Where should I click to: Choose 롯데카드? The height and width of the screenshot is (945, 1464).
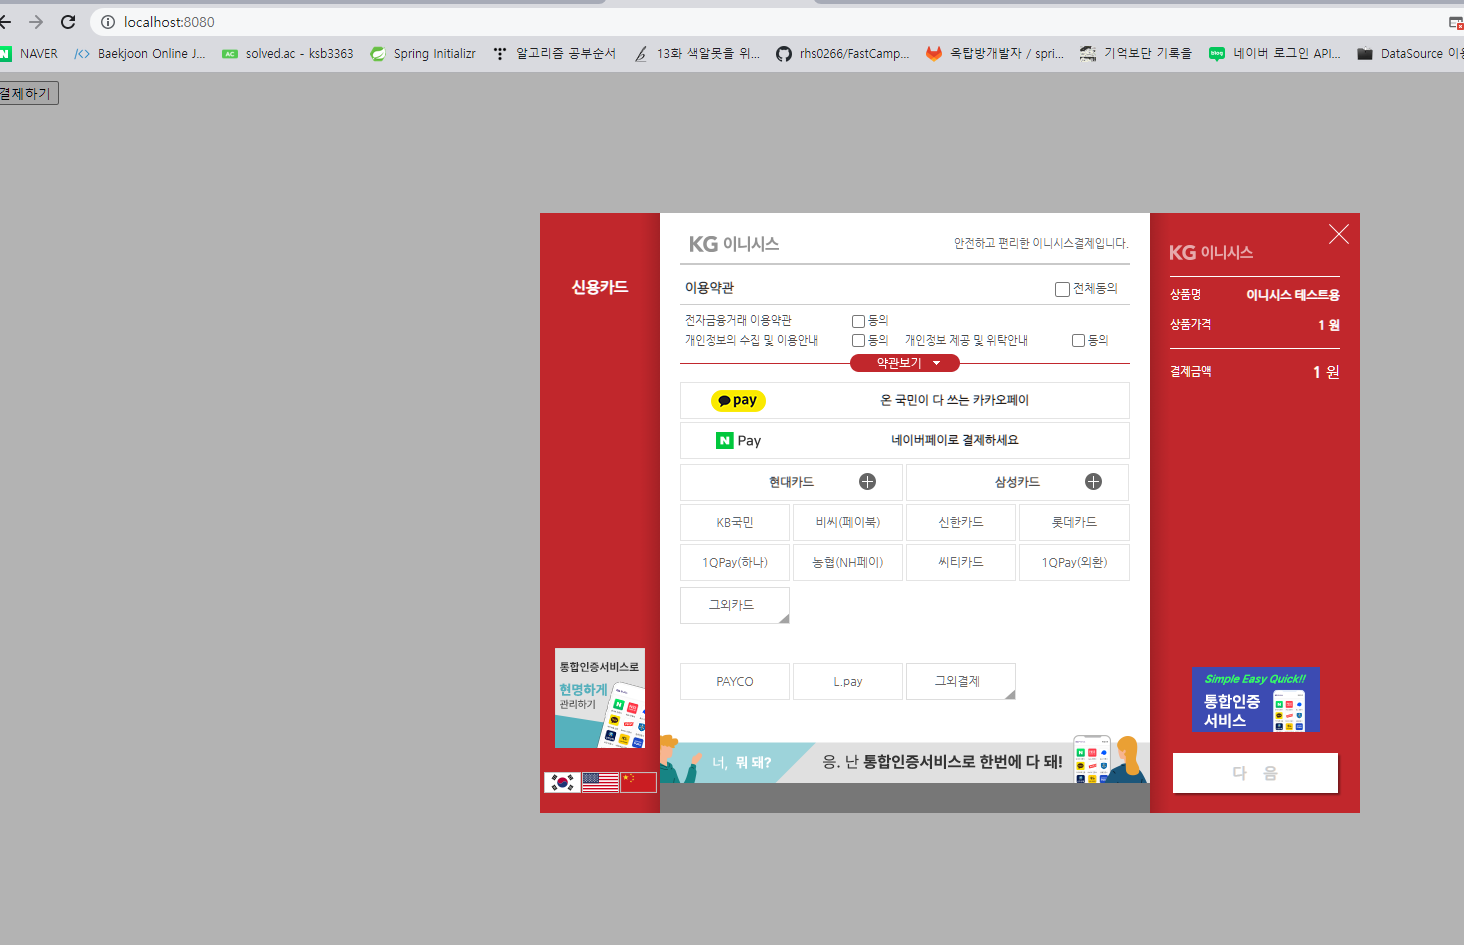point(1074,522)
